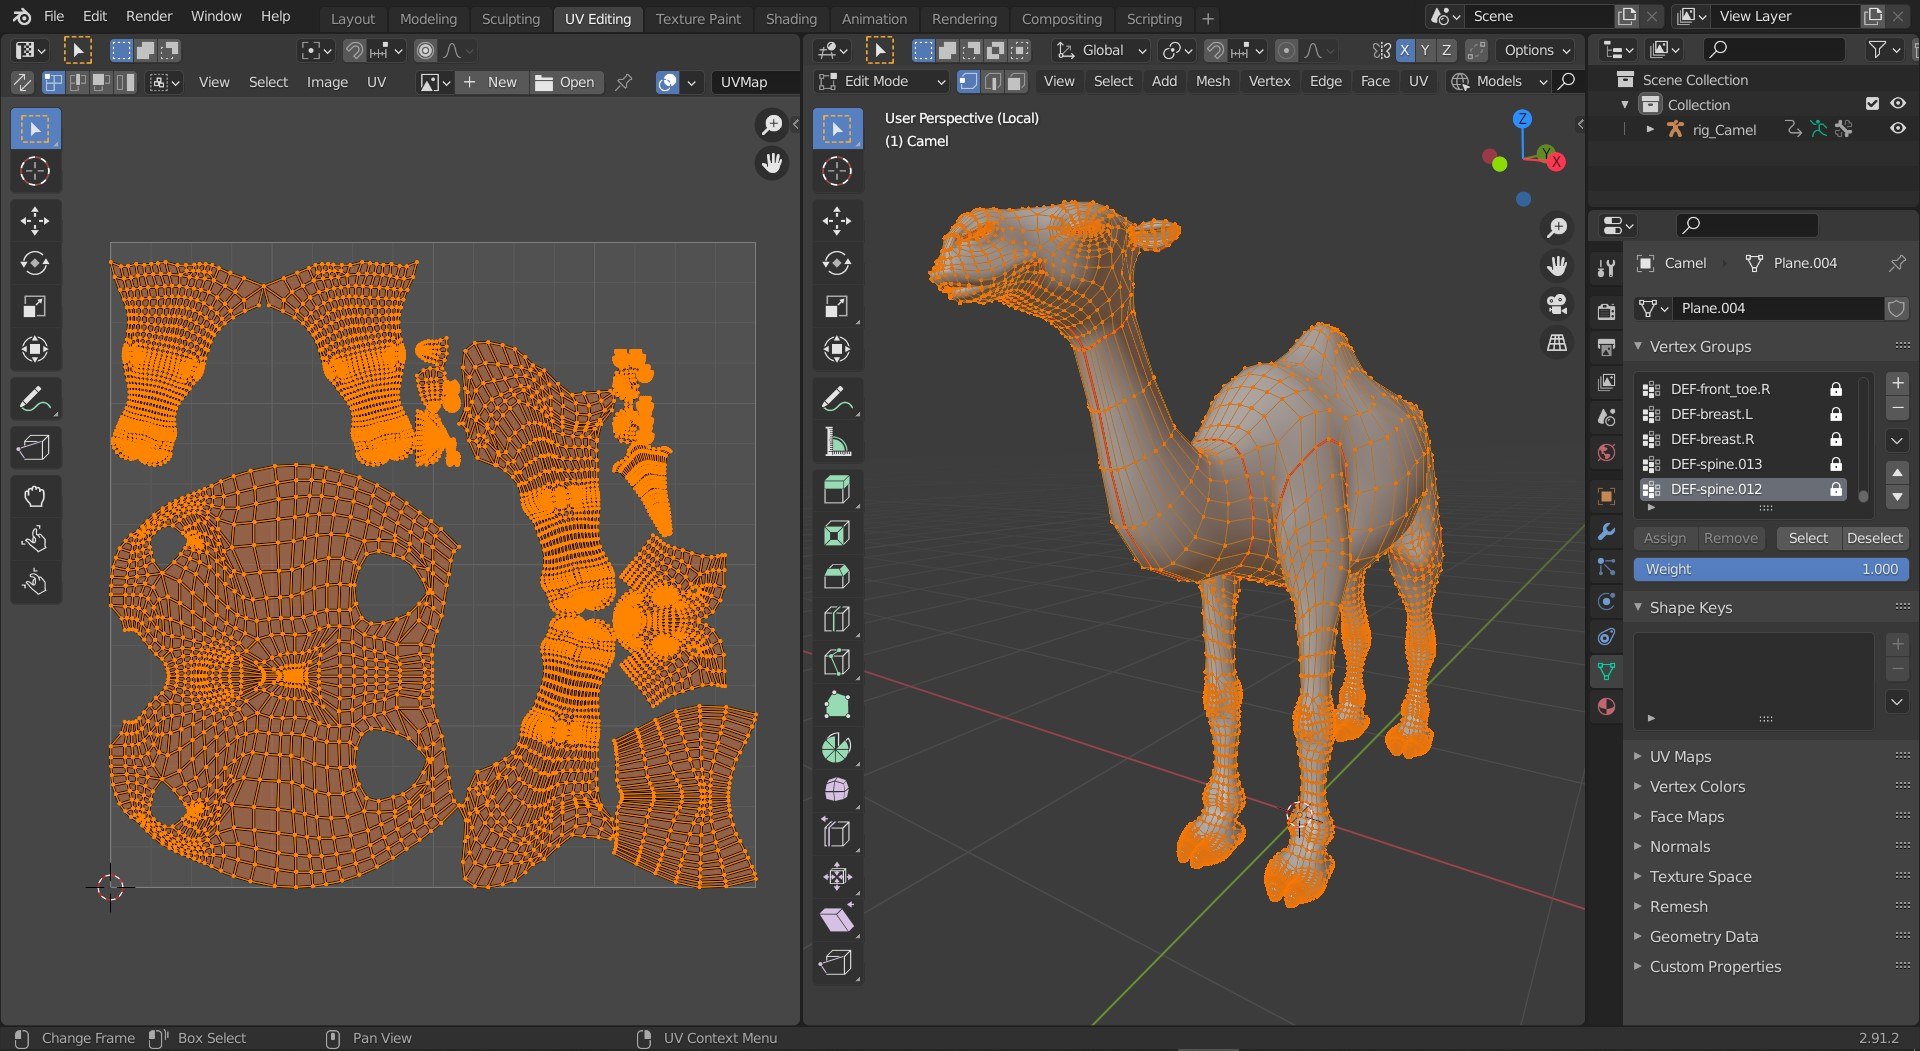Toggle camera view in 3D viewport
The image size is (1920, 1051).
coord(1557,304)
